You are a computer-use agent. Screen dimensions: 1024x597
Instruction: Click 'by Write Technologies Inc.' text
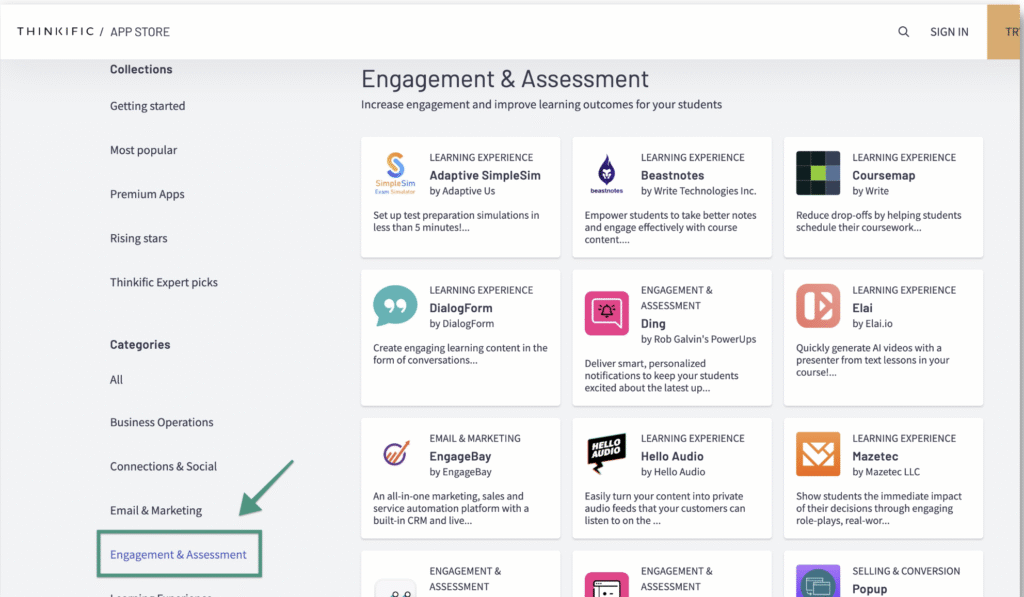coord(698,191)
